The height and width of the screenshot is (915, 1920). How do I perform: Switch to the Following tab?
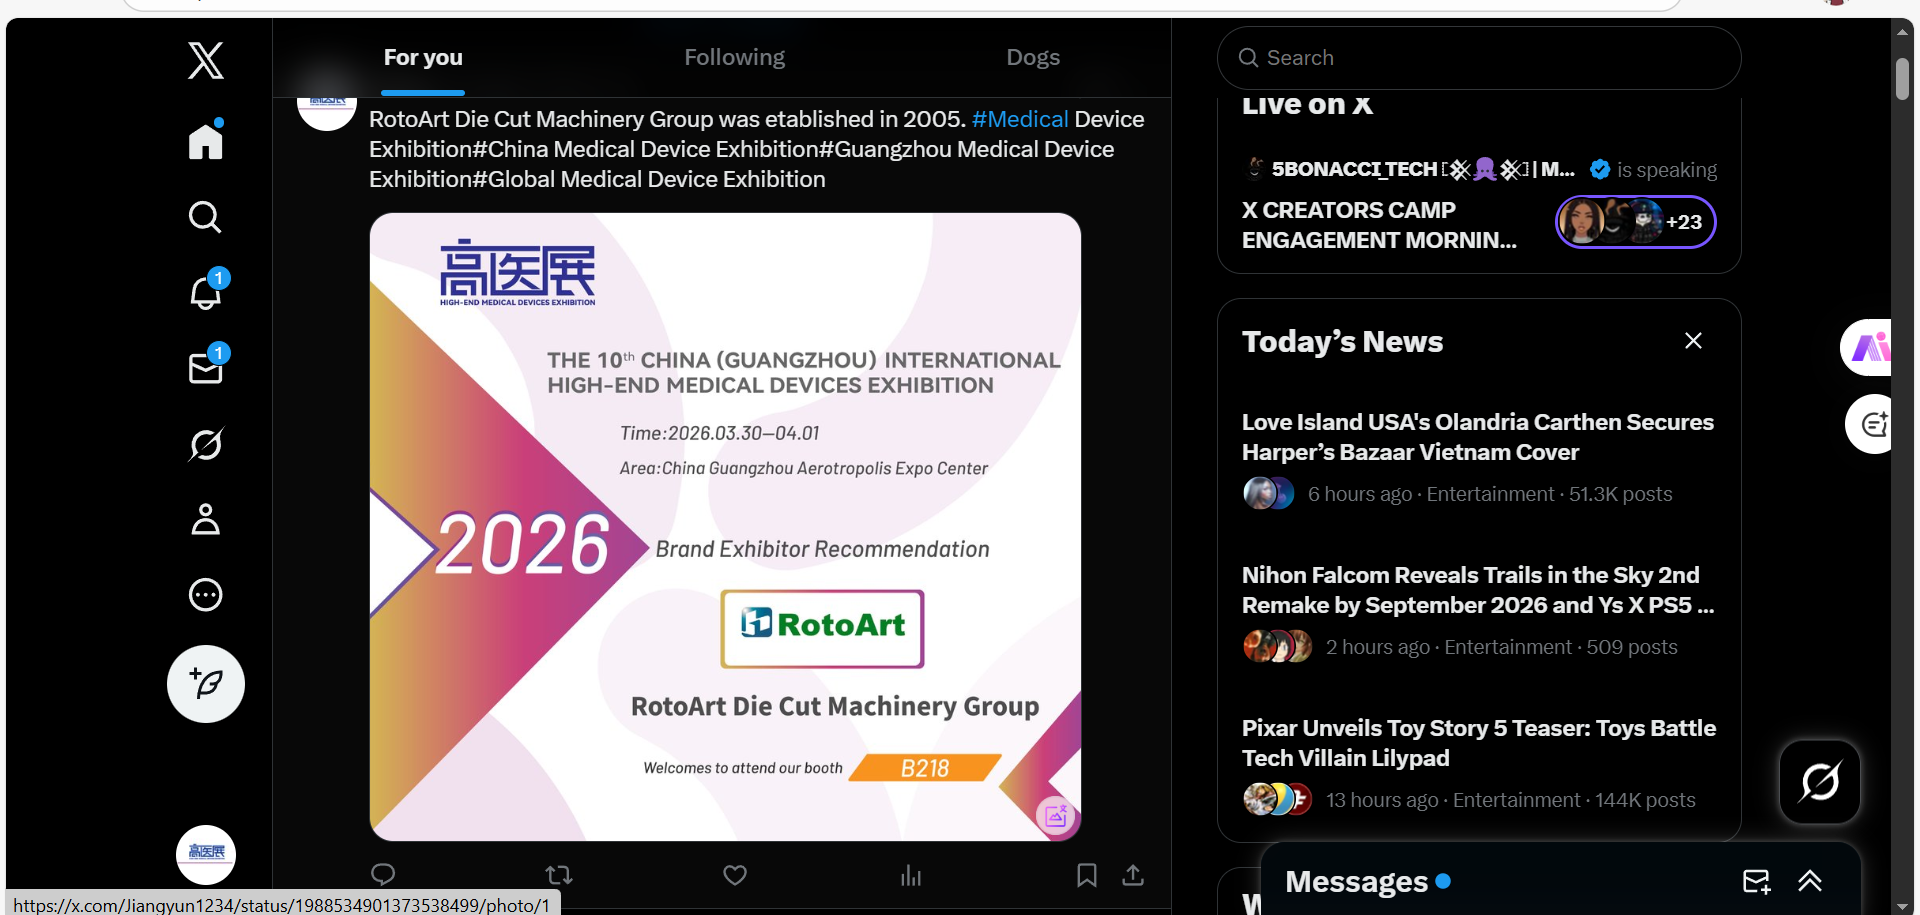734,58
